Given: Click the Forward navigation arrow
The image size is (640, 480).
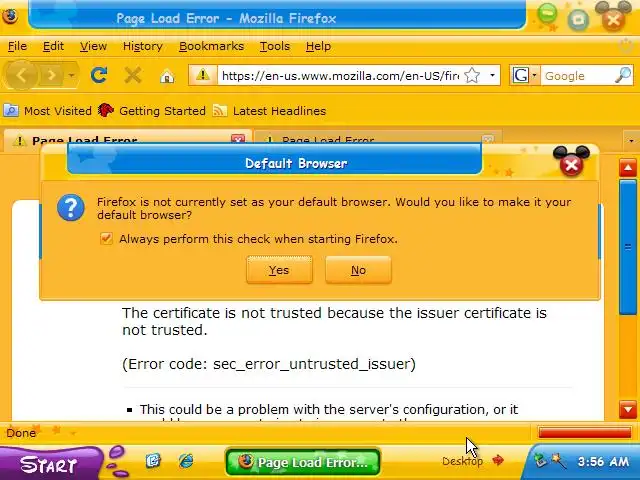Looking at the screenshot, I should click(x=51, y=76).
